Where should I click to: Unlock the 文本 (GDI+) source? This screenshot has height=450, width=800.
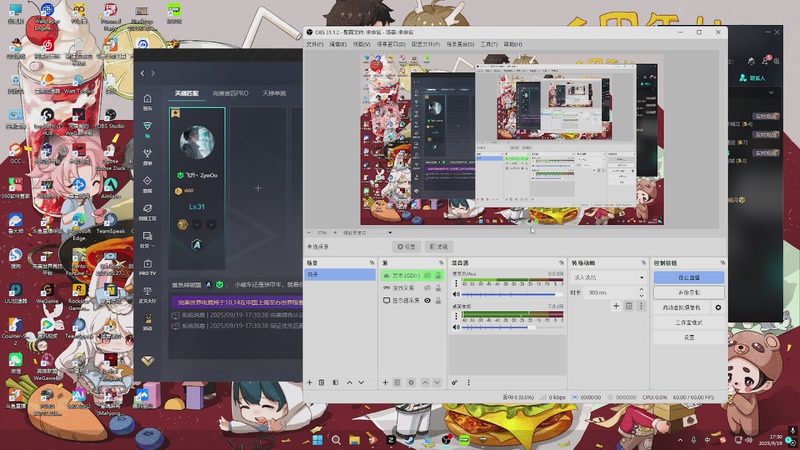[438, 276]
